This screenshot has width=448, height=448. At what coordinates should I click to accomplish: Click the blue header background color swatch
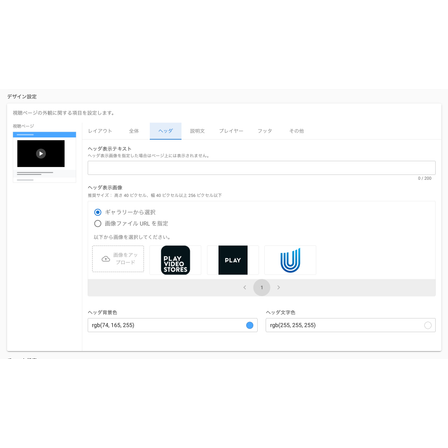click(x=249, y=325)
